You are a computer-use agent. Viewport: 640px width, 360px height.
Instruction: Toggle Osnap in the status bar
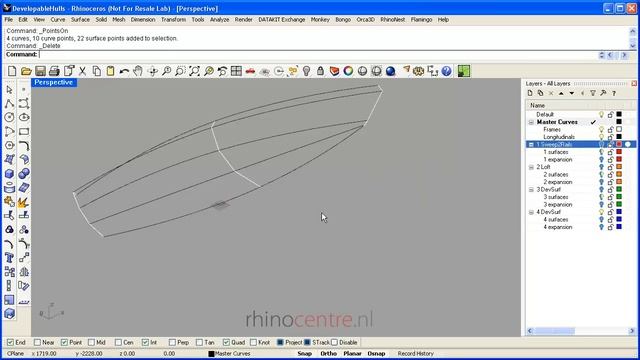tap(376, 354)
